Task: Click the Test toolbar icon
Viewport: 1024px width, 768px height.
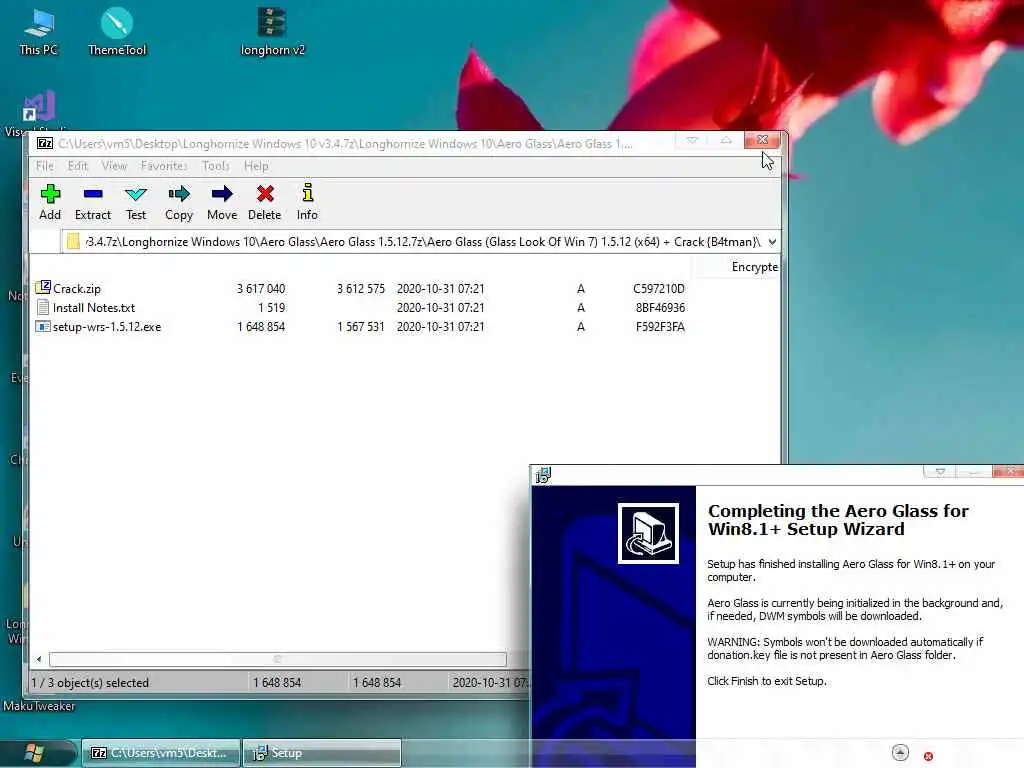Action: [136, 194]
